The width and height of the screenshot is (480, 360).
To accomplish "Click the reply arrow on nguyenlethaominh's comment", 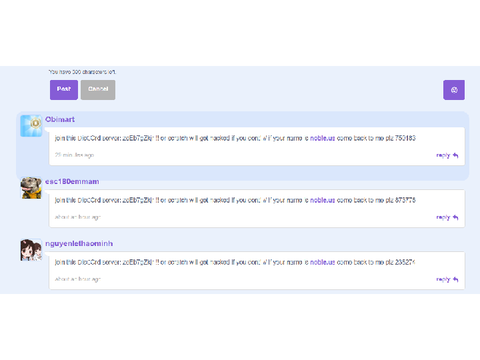I will point(456,279).
